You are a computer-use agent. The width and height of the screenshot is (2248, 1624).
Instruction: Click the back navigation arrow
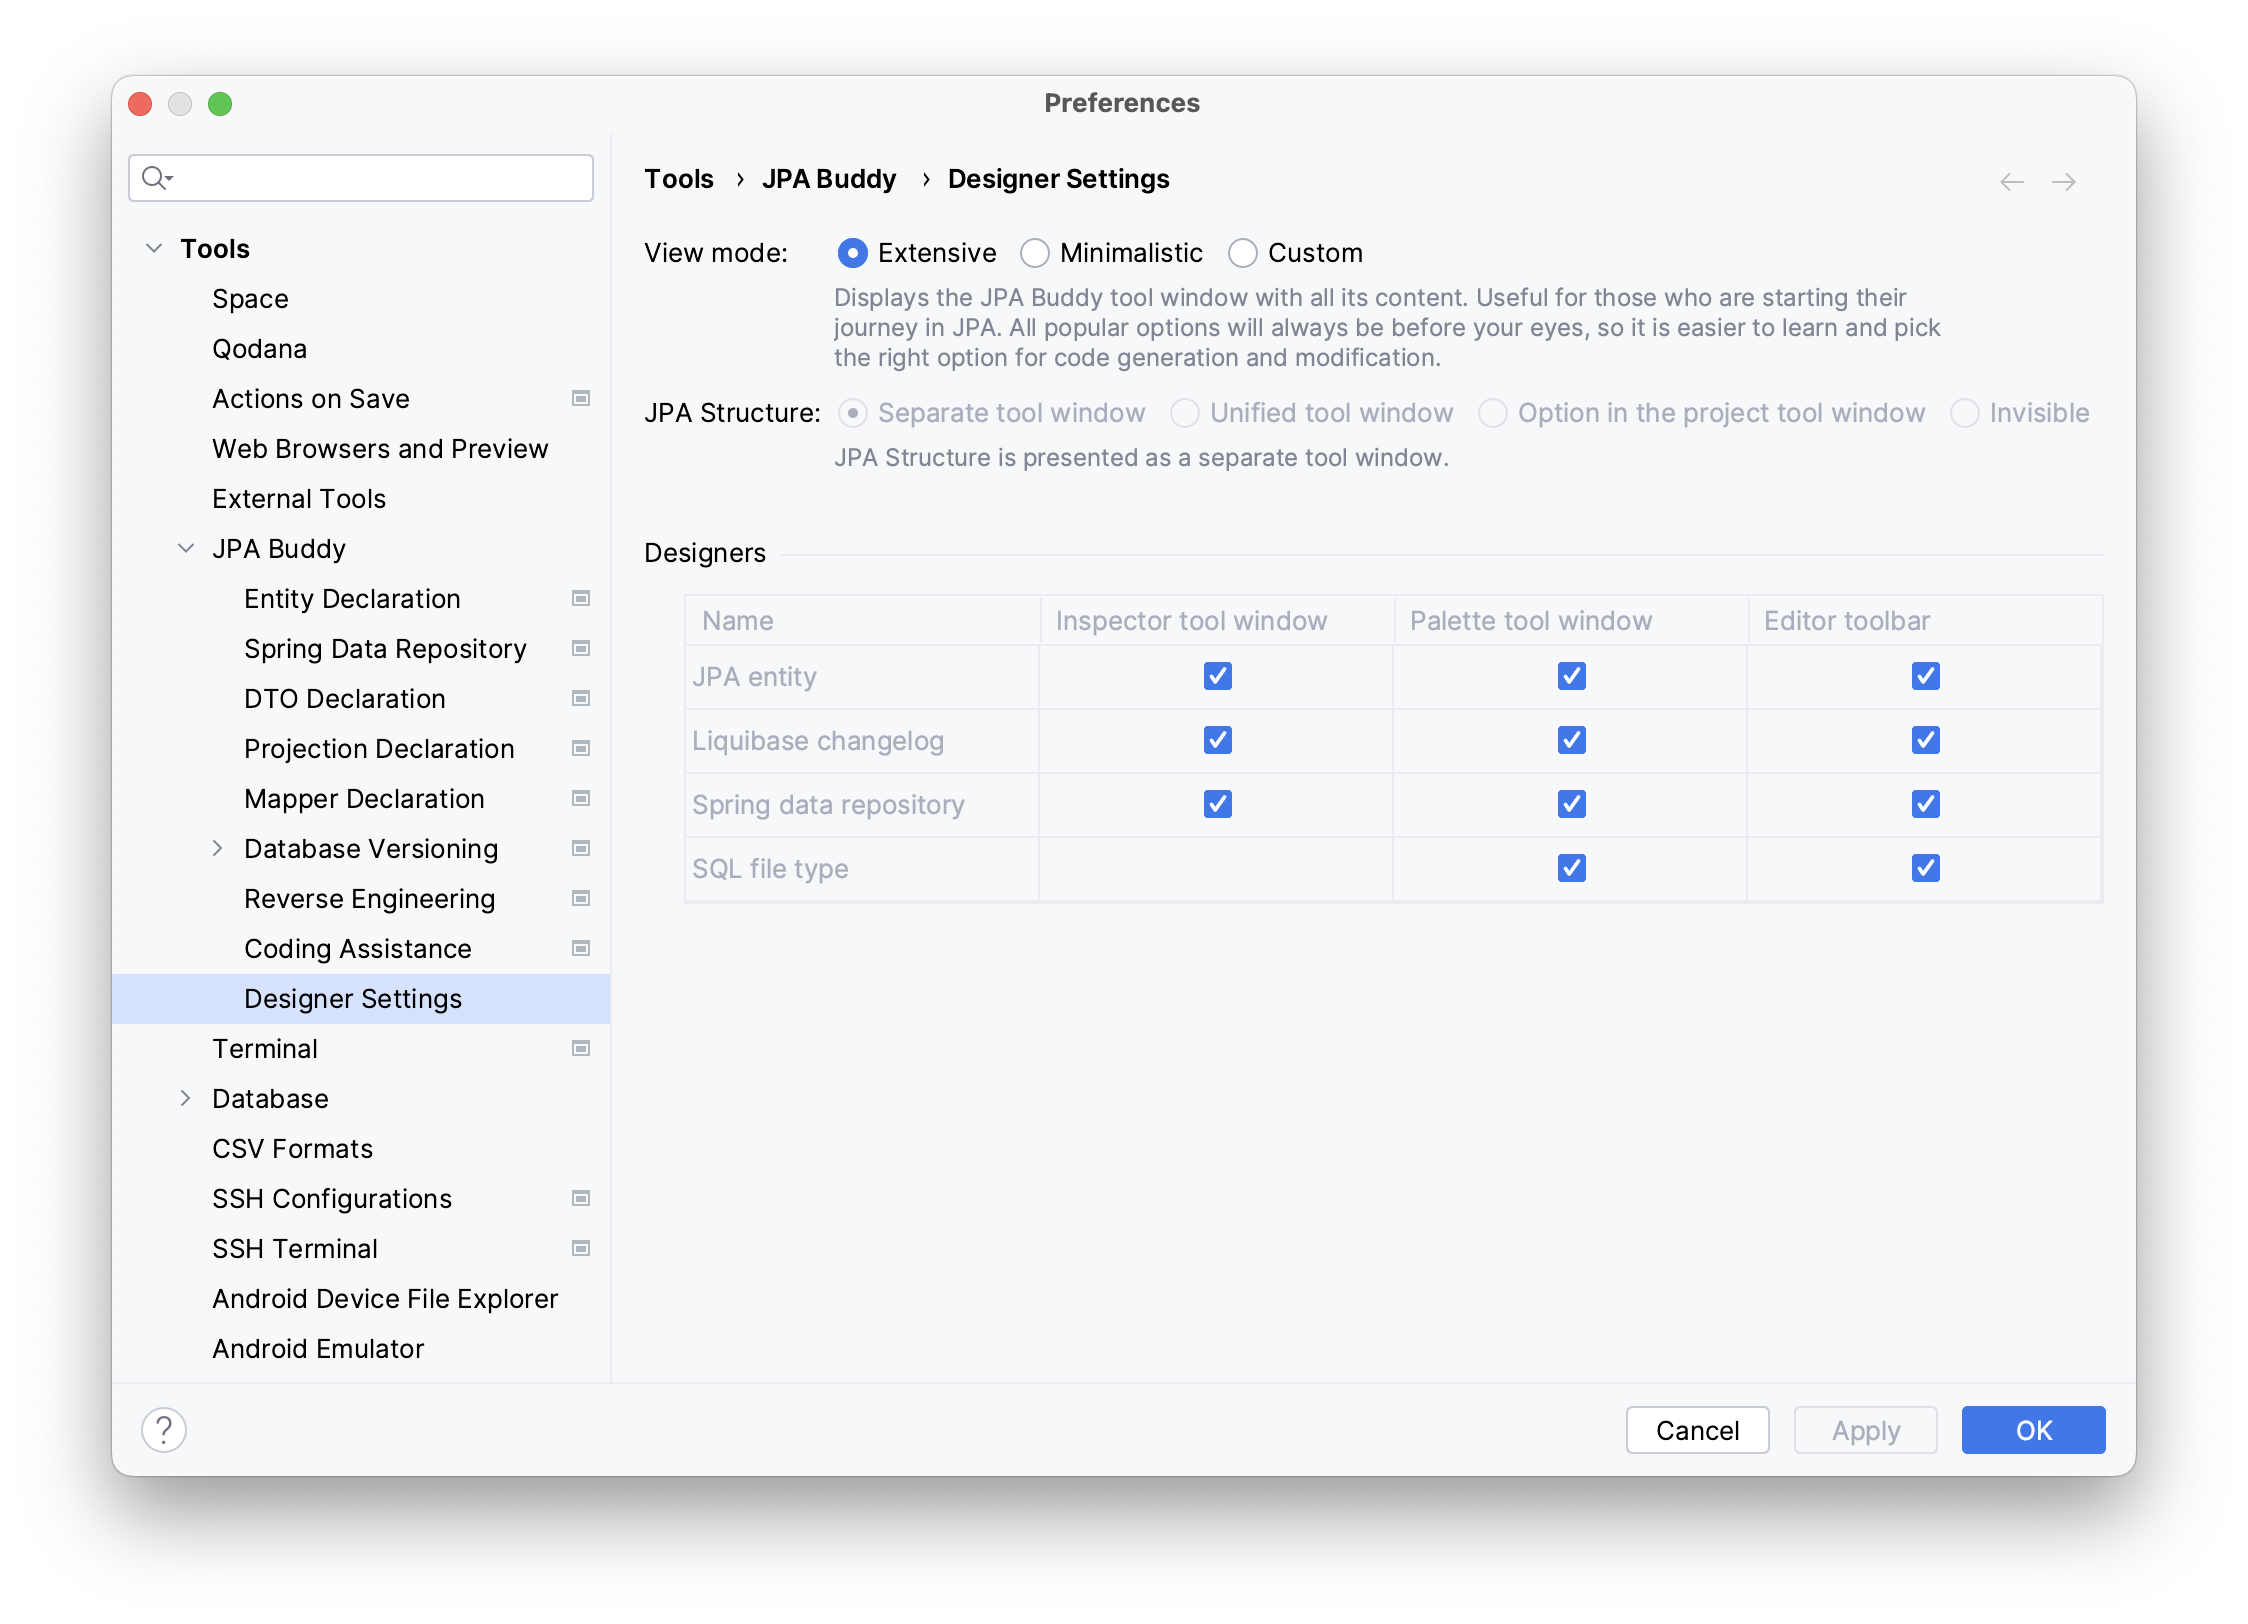click(2011, 182)
